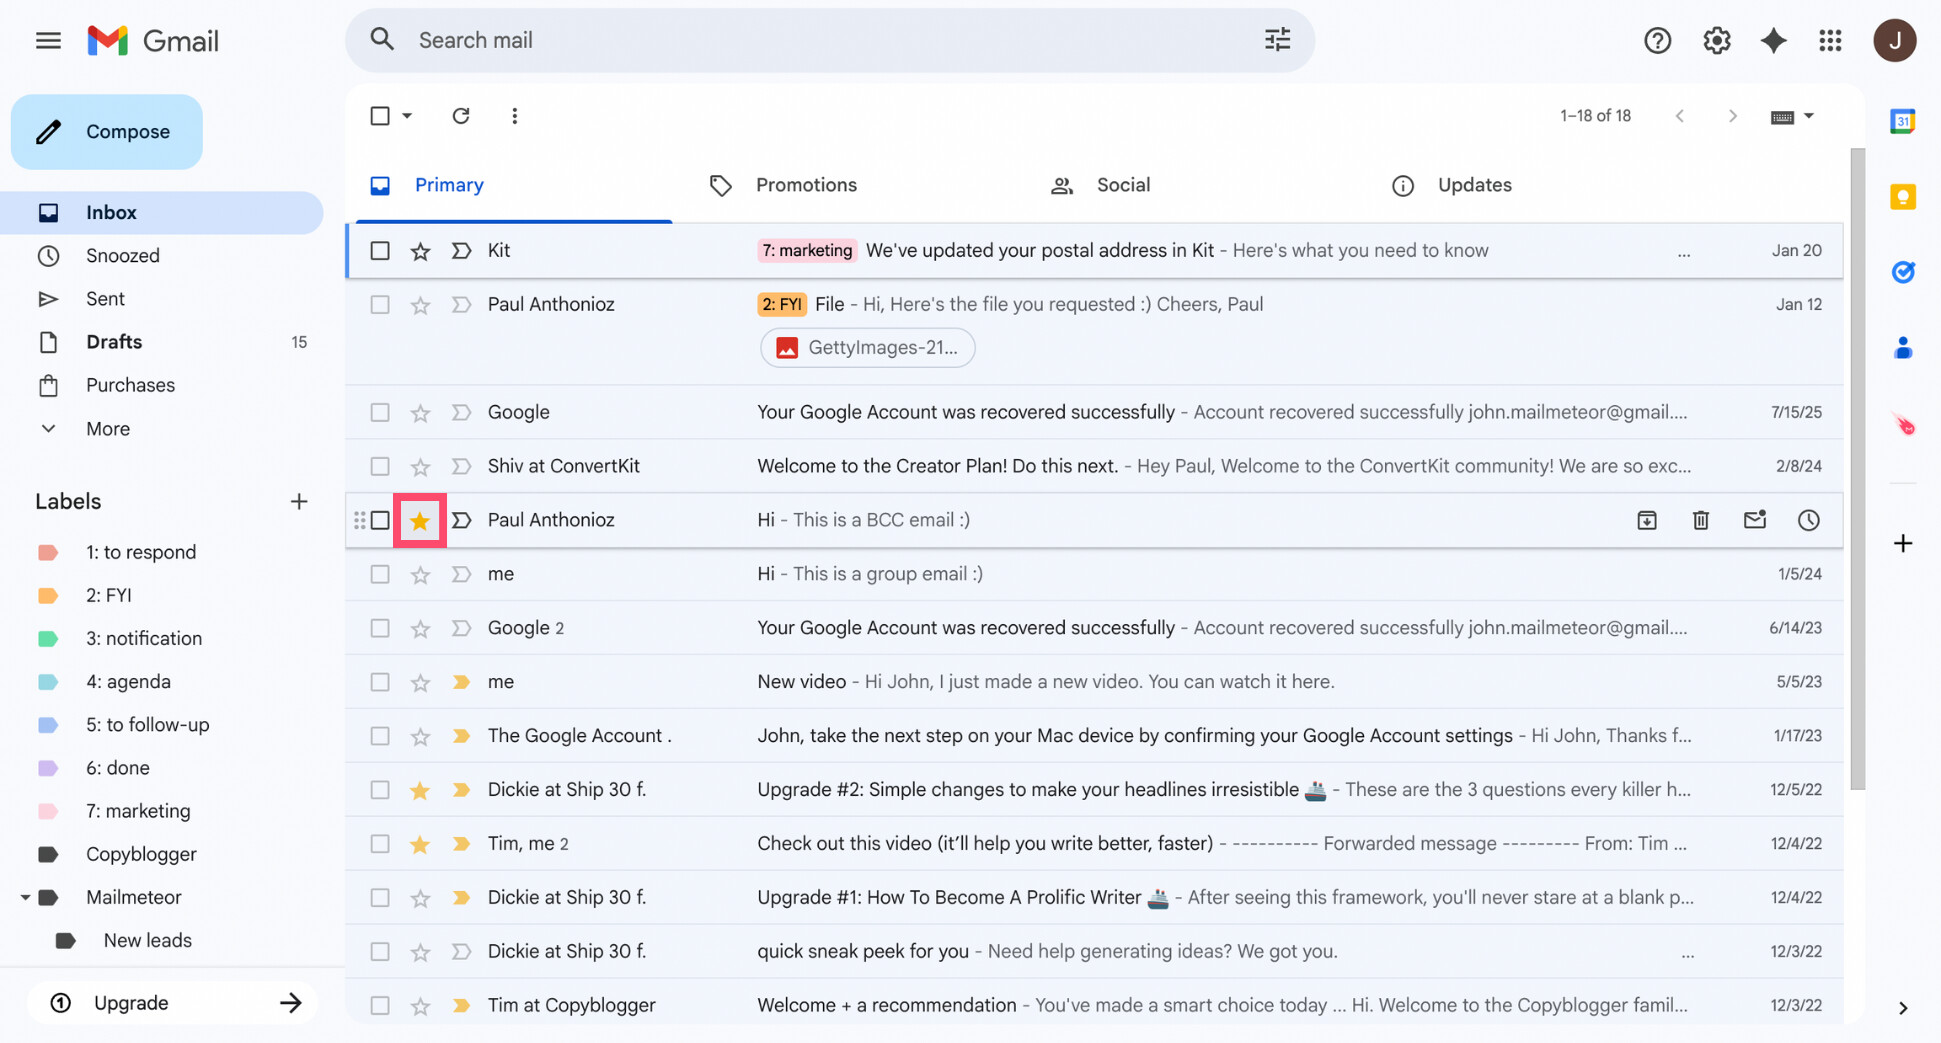Select the checkbox on the Kit email
Image resolution: width=1941 pixels, height=1043 pixels.
(x=379, y=250)
